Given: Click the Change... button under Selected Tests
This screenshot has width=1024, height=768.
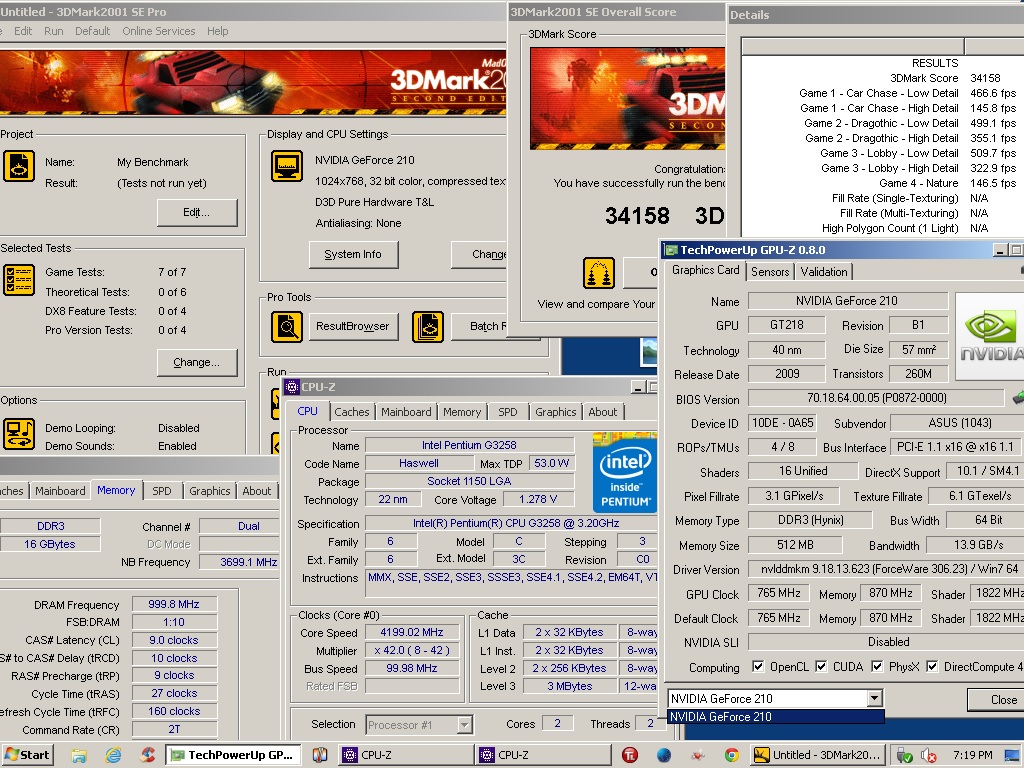Looking at the screenshot, I should (197, 362).
